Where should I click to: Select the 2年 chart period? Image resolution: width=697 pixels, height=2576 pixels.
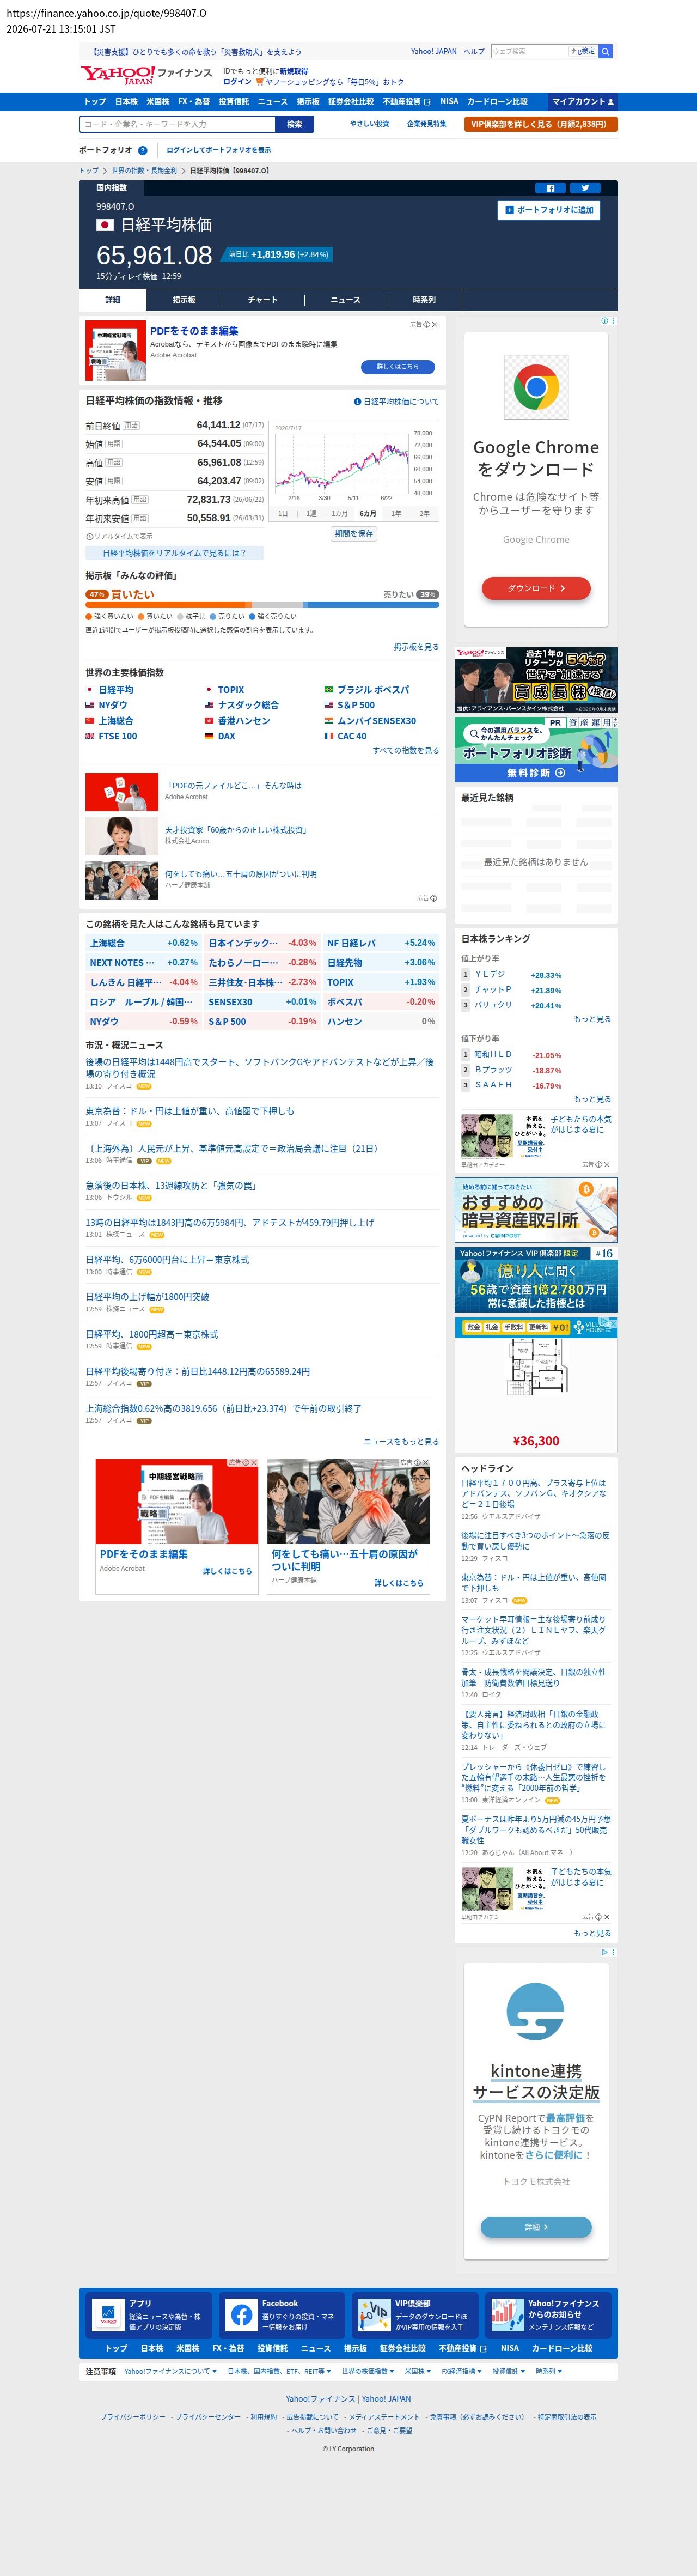click(x=424, y=513)
